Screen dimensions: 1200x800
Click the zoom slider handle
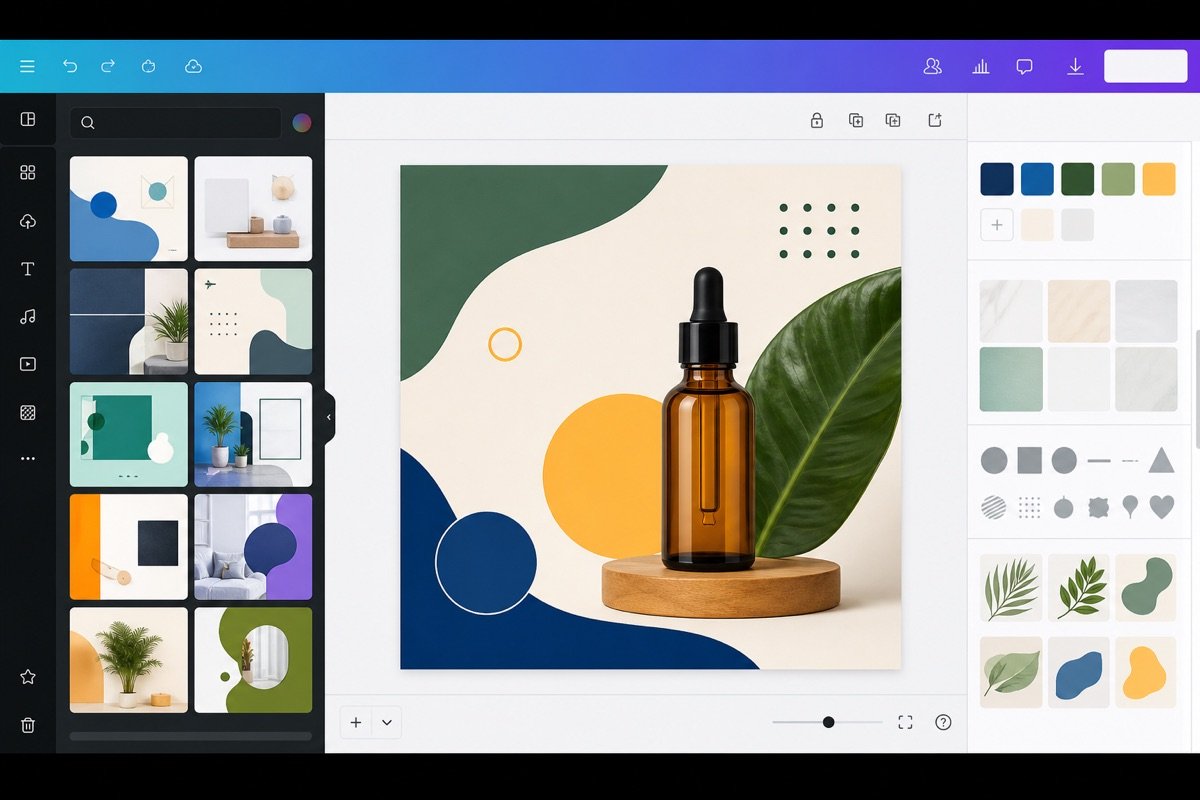pyautogui.click(x=828, y=722)
